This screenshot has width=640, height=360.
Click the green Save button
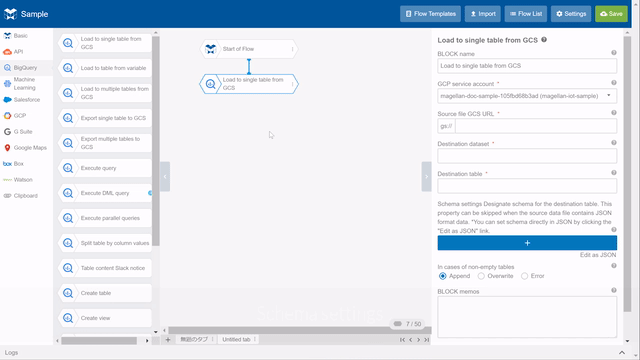(611, 14)
